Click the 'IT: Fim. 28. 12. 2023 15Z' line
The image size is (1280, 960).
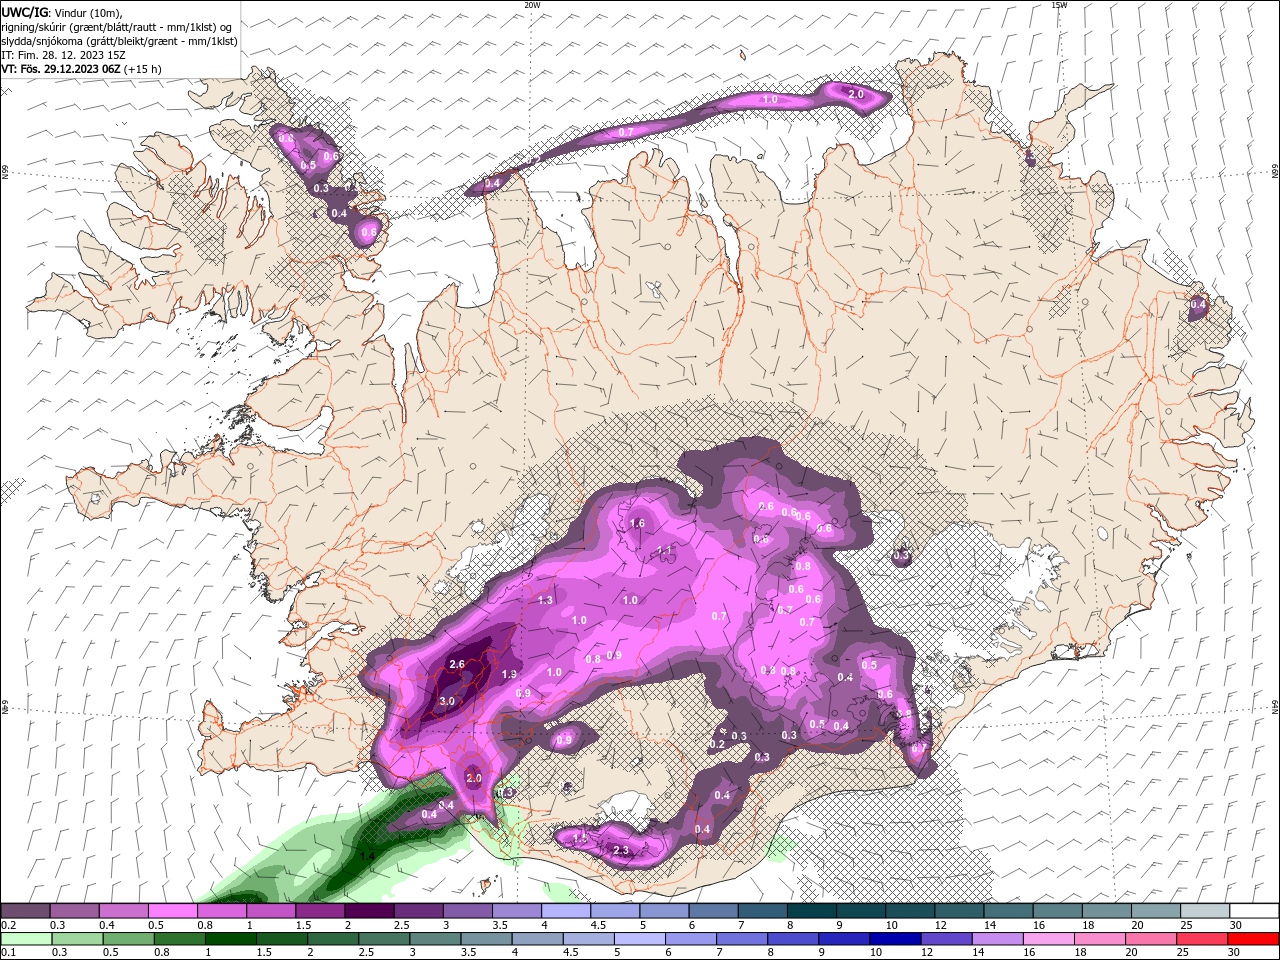click(x=64, y=55)
